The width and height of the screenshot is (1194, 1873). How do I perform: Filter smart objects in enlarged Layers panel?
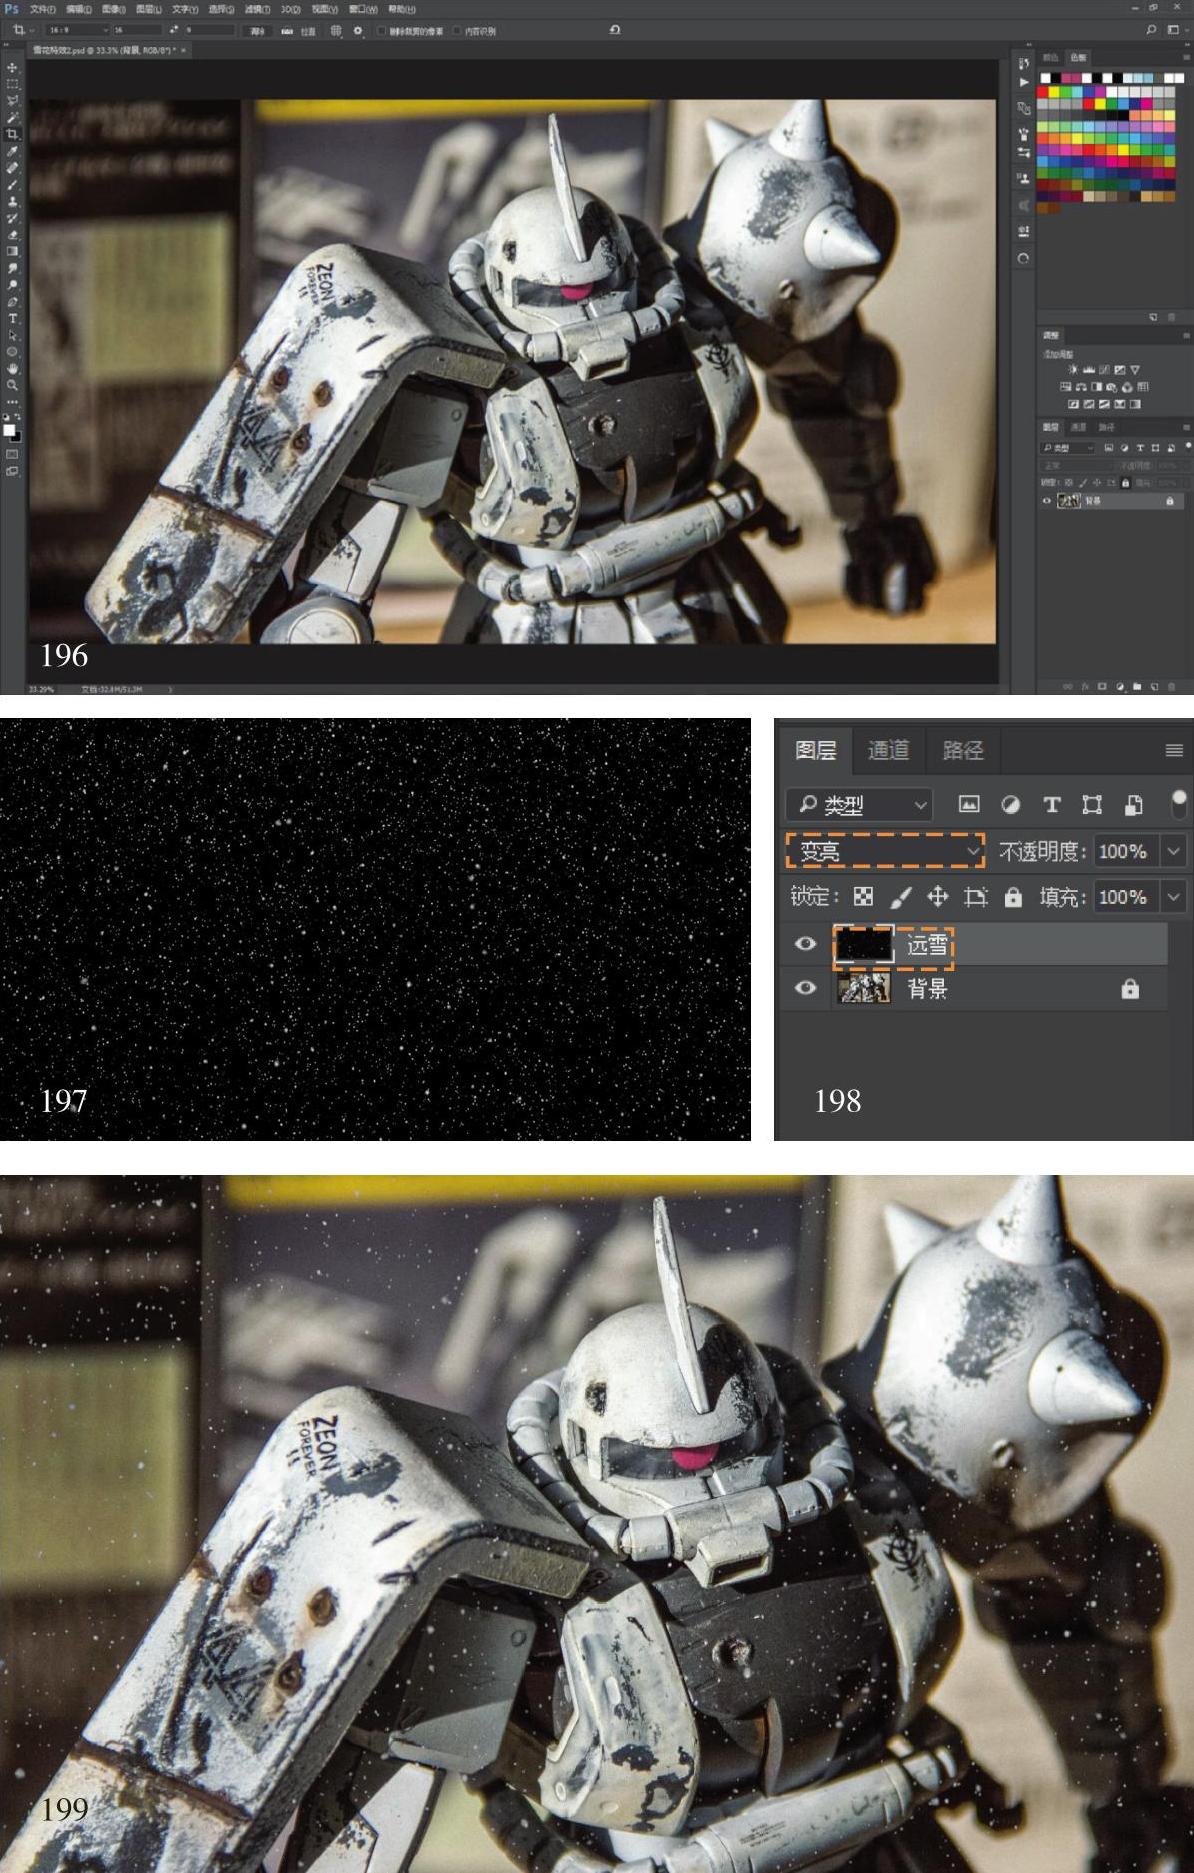1133,804
